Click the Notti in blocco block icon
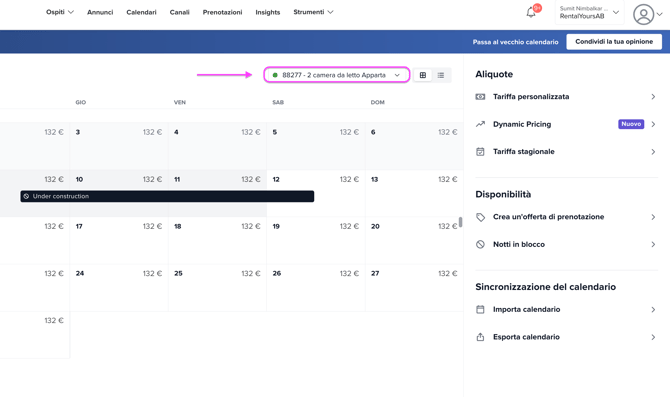The image size is (670, 397). pyautogui.click(x=480, y=244)
